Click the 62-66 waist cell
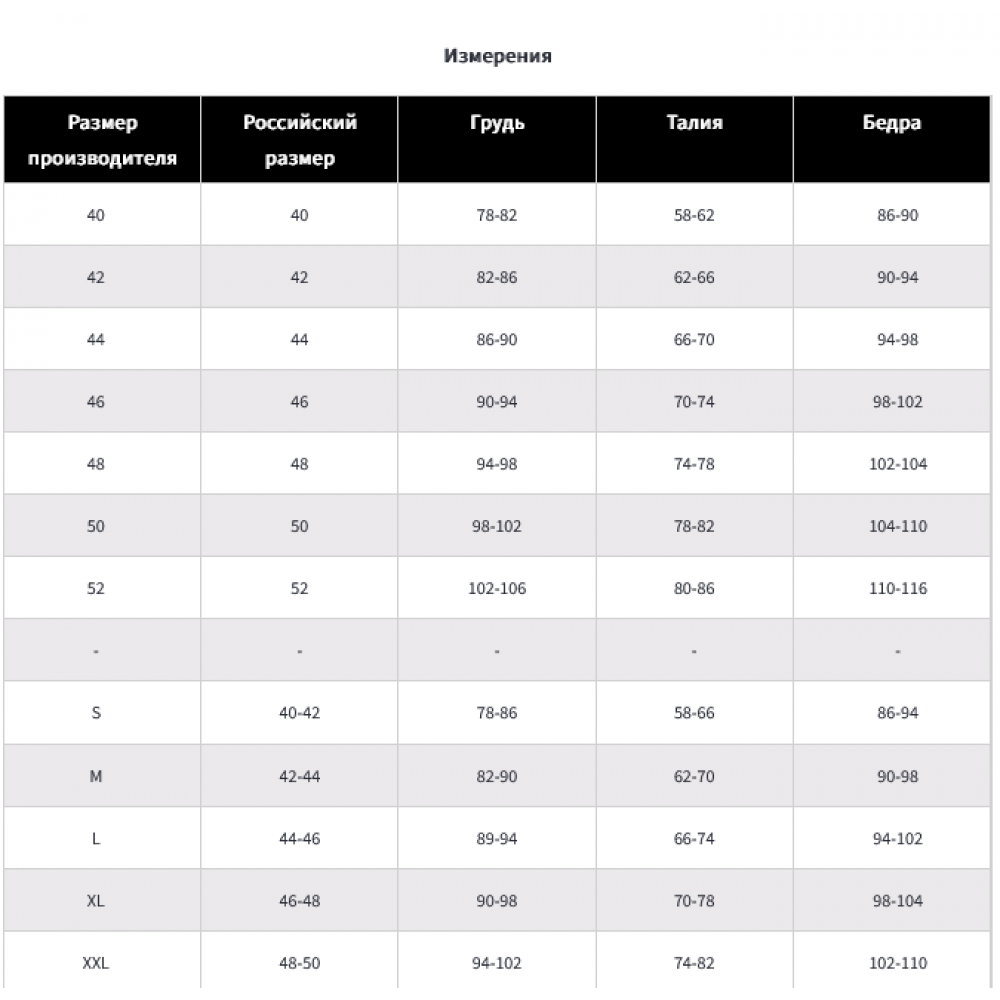Screen dimensions: 1000x1000 point(695,277)
